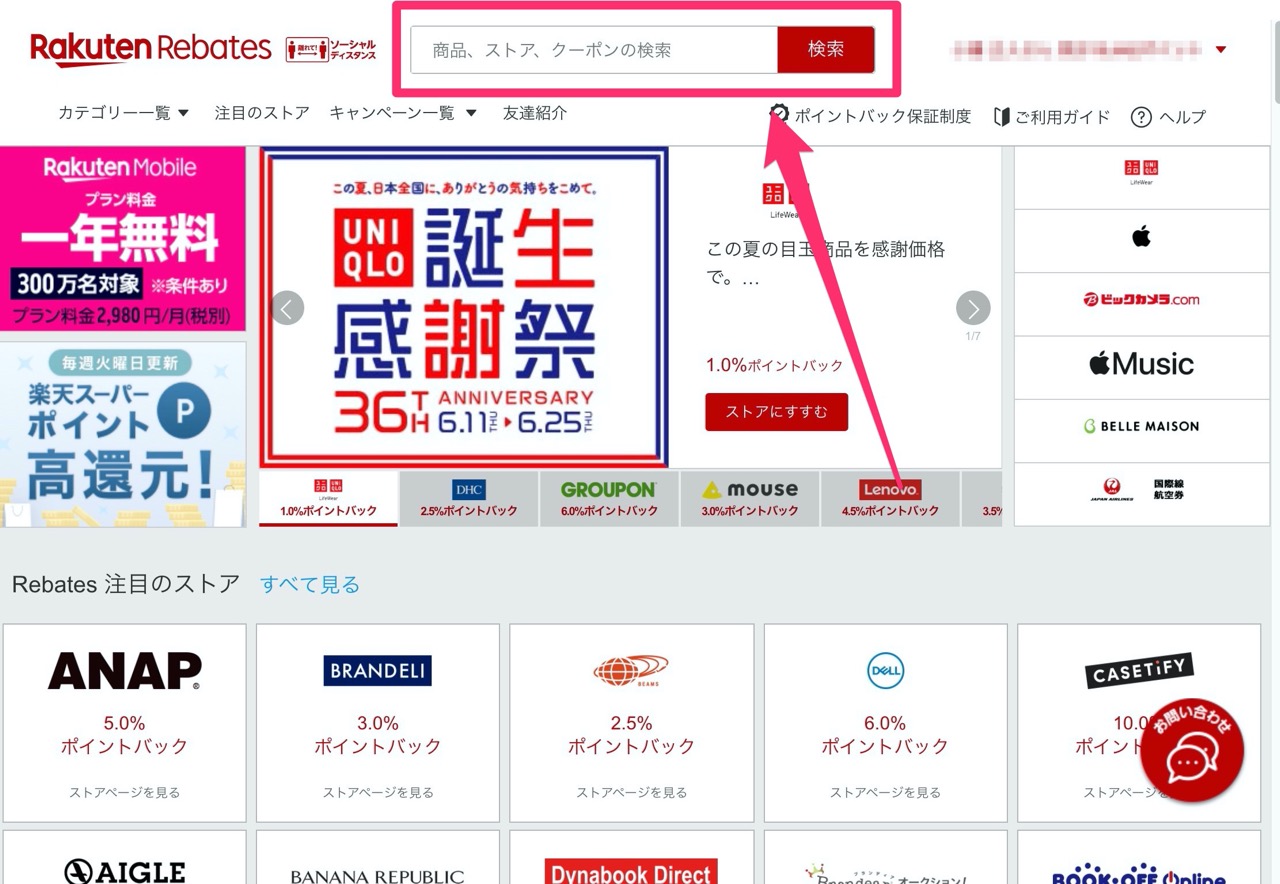Go to previous carousel slide

[x=287, y=308]
